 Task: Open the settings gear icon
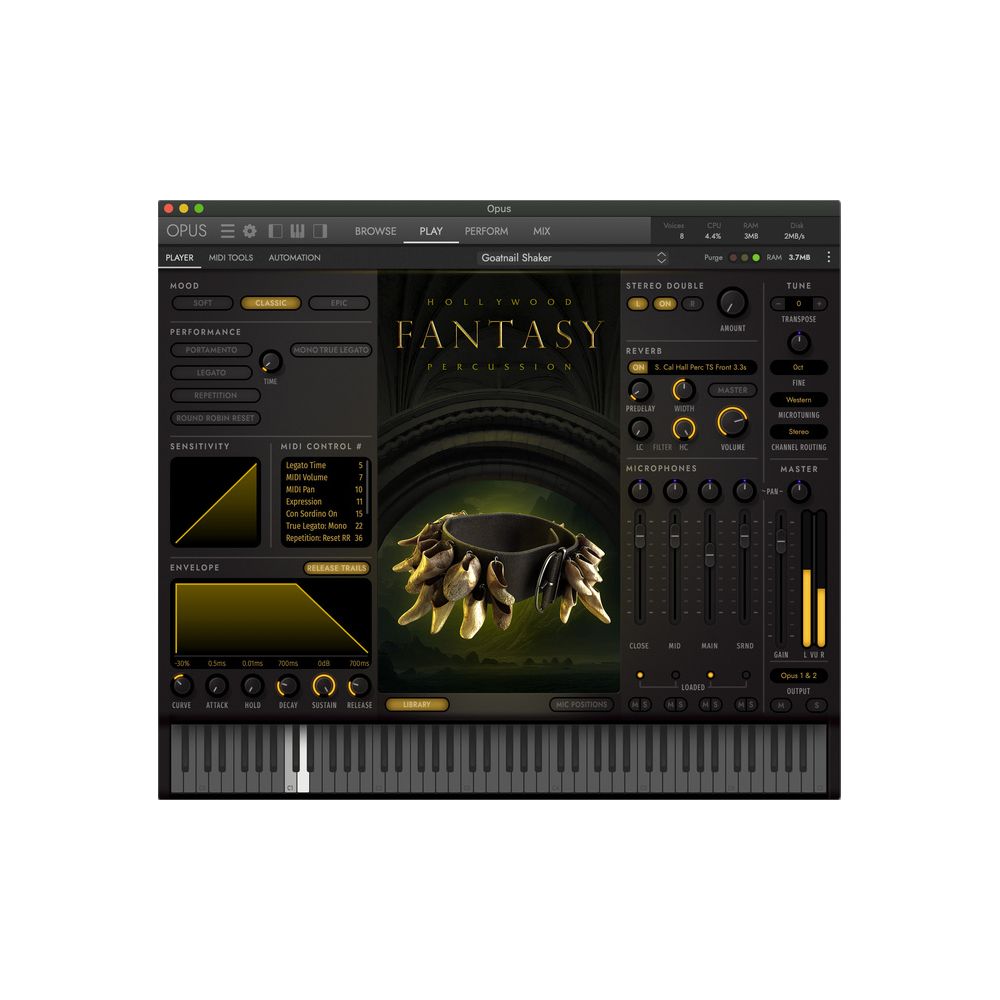[x=248, y=230]
